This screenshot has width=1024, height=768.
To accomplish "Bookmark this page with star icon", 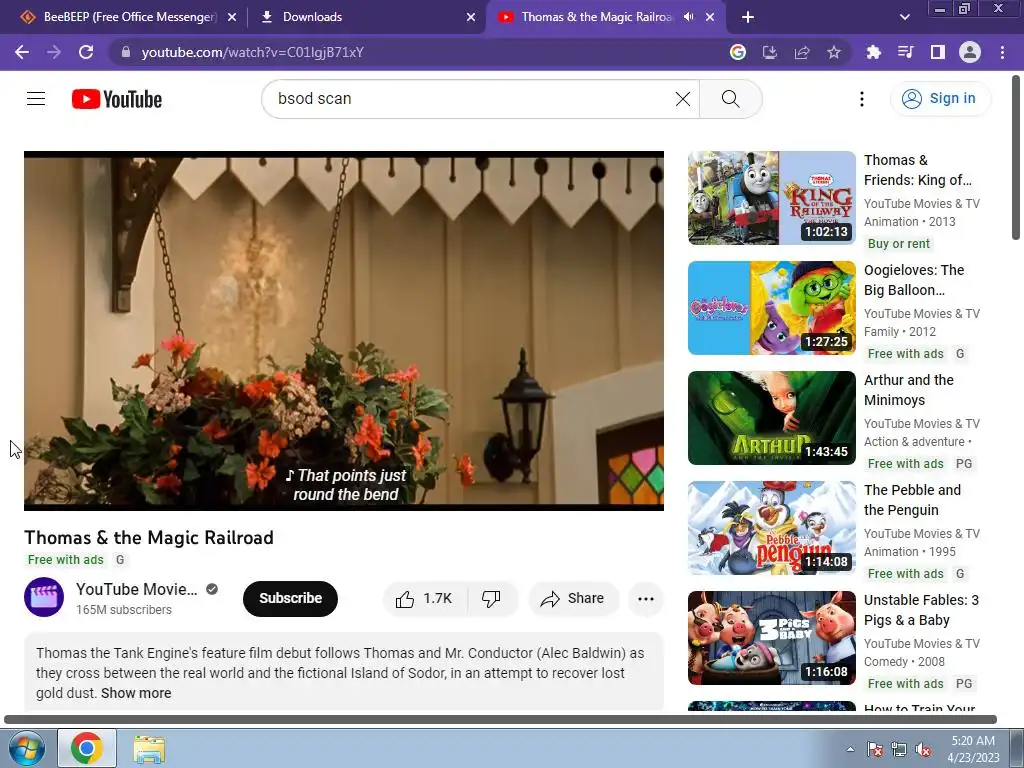I will coord(834,52).
